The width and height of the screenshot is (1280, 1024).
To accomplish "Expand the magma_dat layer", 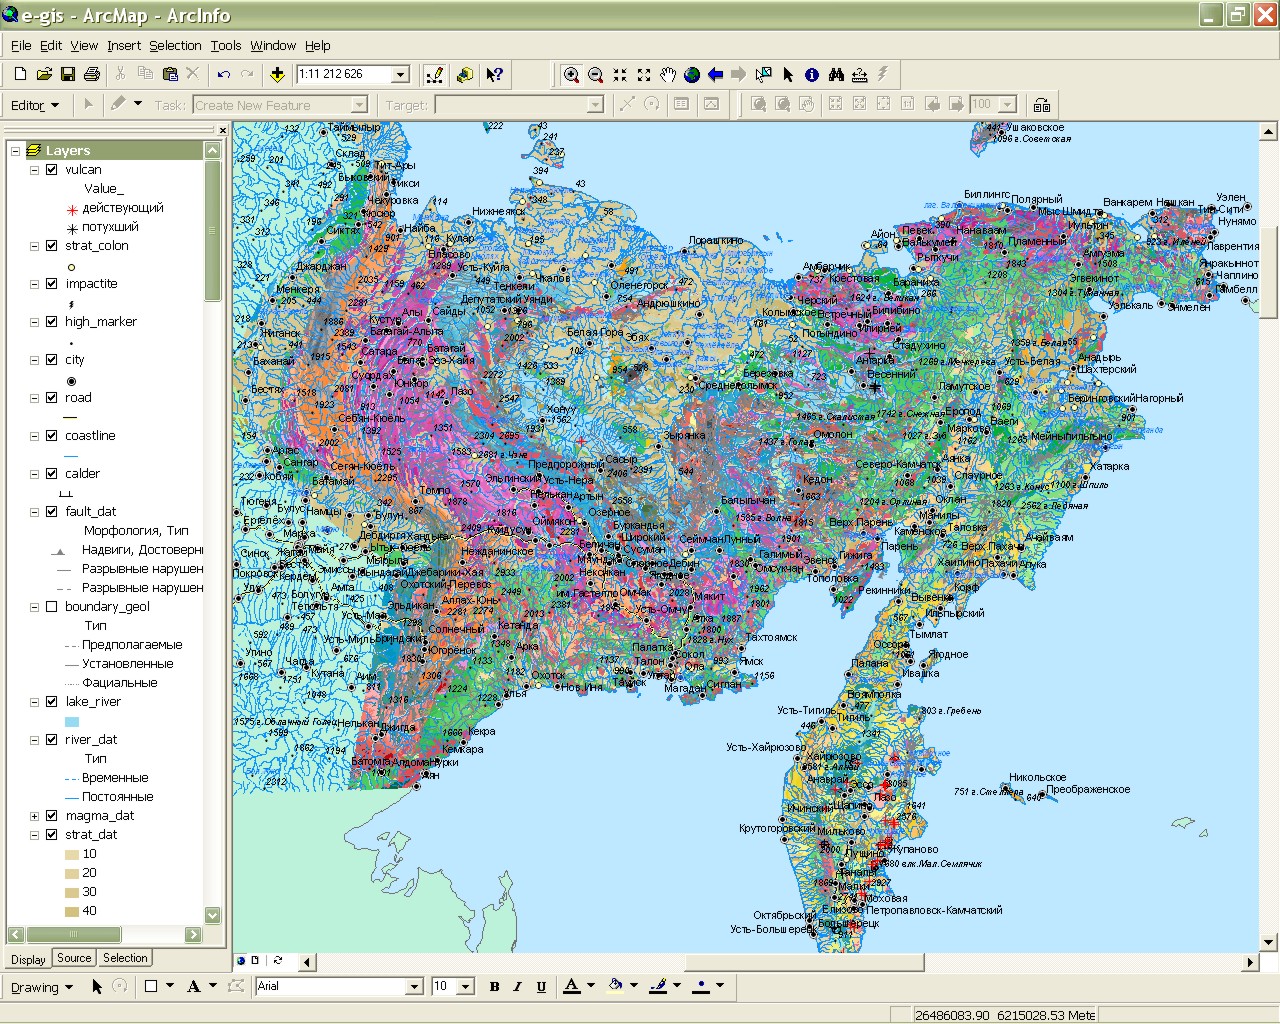I will click(x=35, y=816).
